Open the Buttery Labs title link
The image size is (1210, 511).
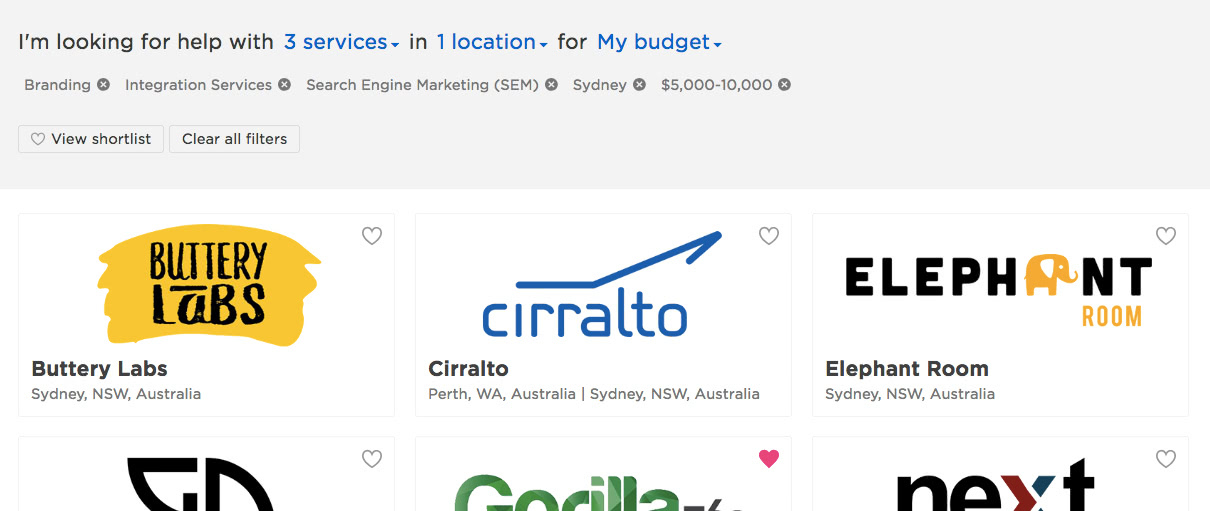pyautogui.click(x=100, y=368)
